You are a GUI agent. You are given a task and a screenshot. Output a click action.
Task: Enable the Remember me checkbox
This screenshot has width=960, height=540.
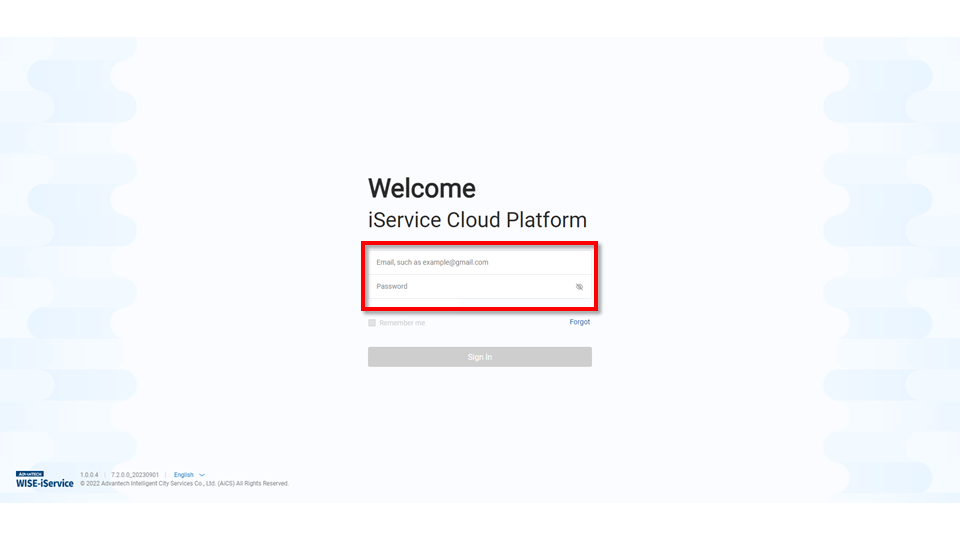click(372, 323)
